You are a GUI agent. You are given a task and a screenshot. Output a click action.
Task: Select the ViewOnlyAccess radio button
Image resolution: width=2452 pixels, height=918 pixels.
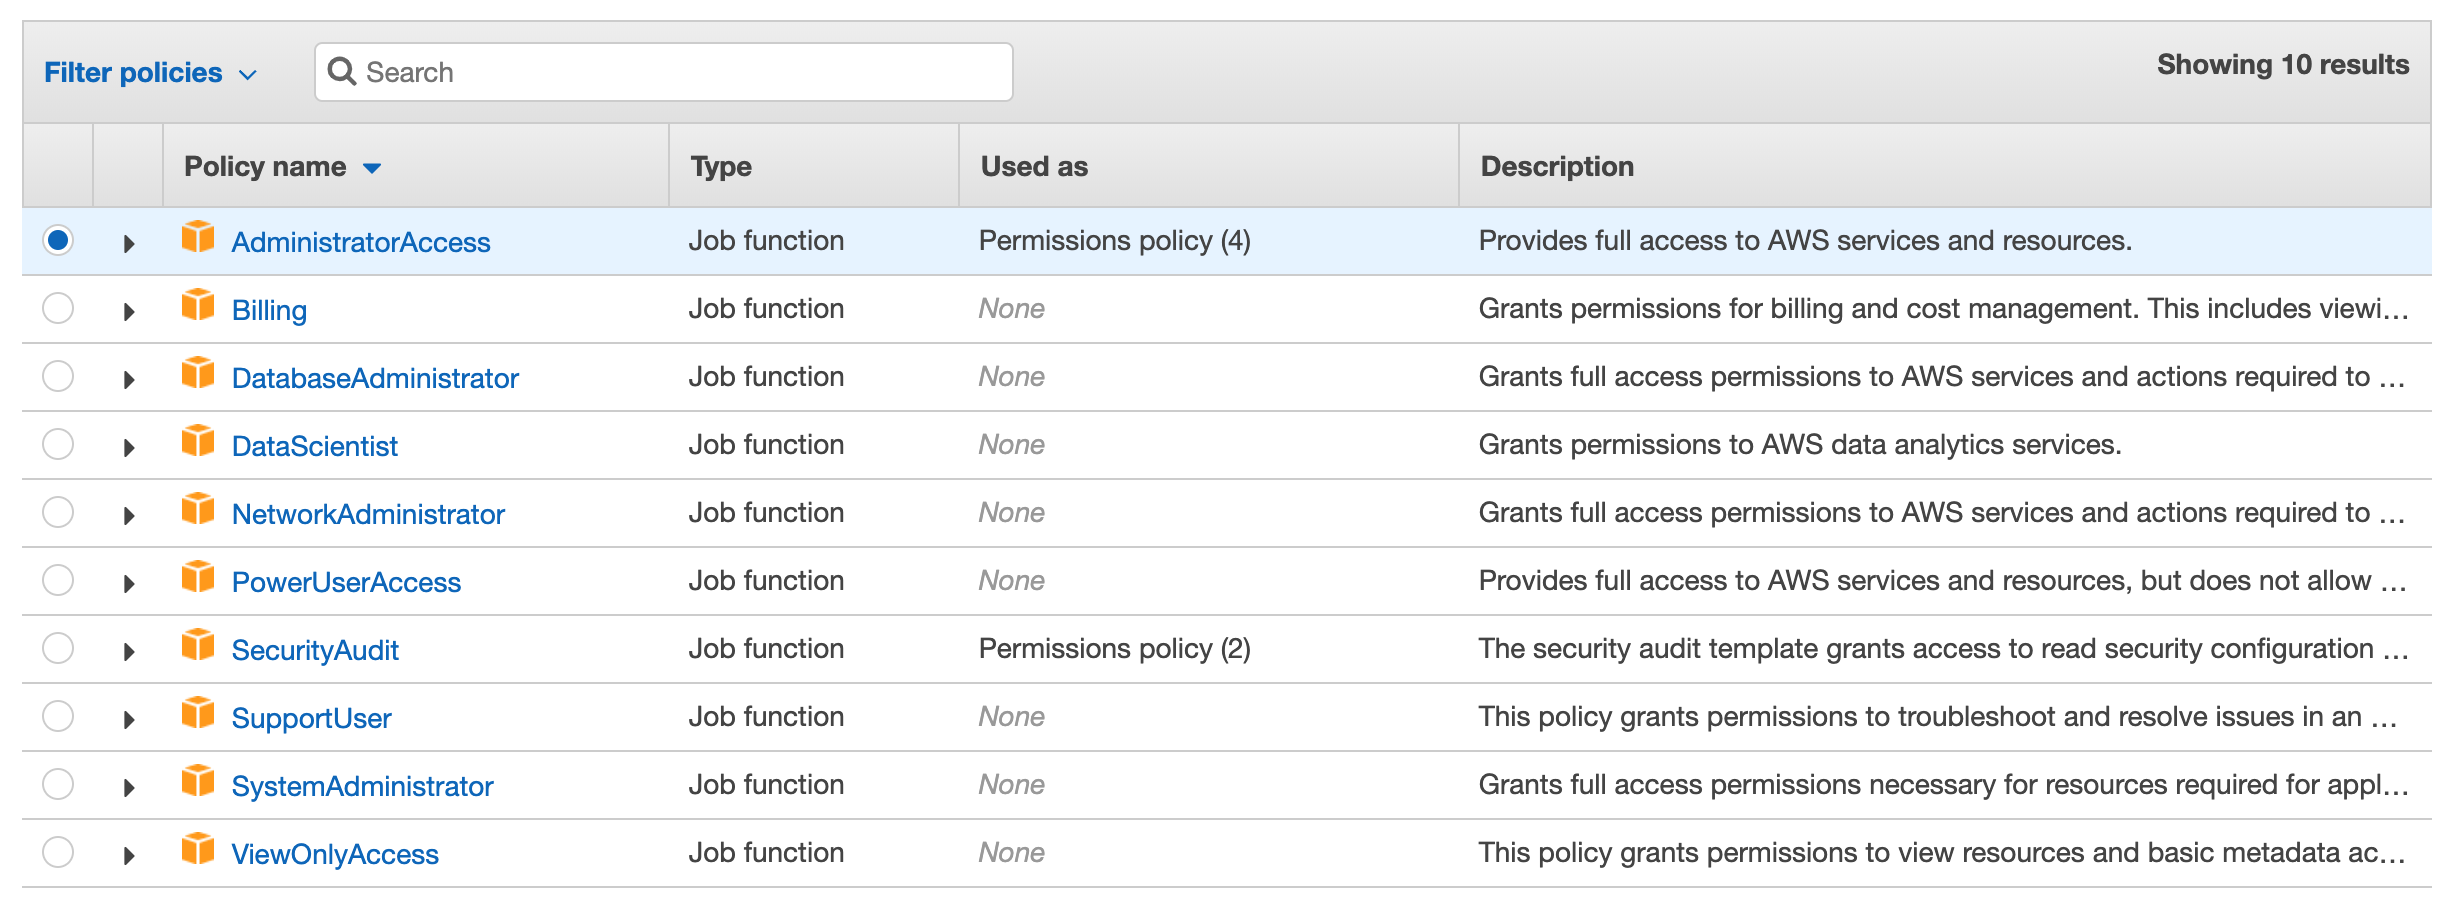58,852
